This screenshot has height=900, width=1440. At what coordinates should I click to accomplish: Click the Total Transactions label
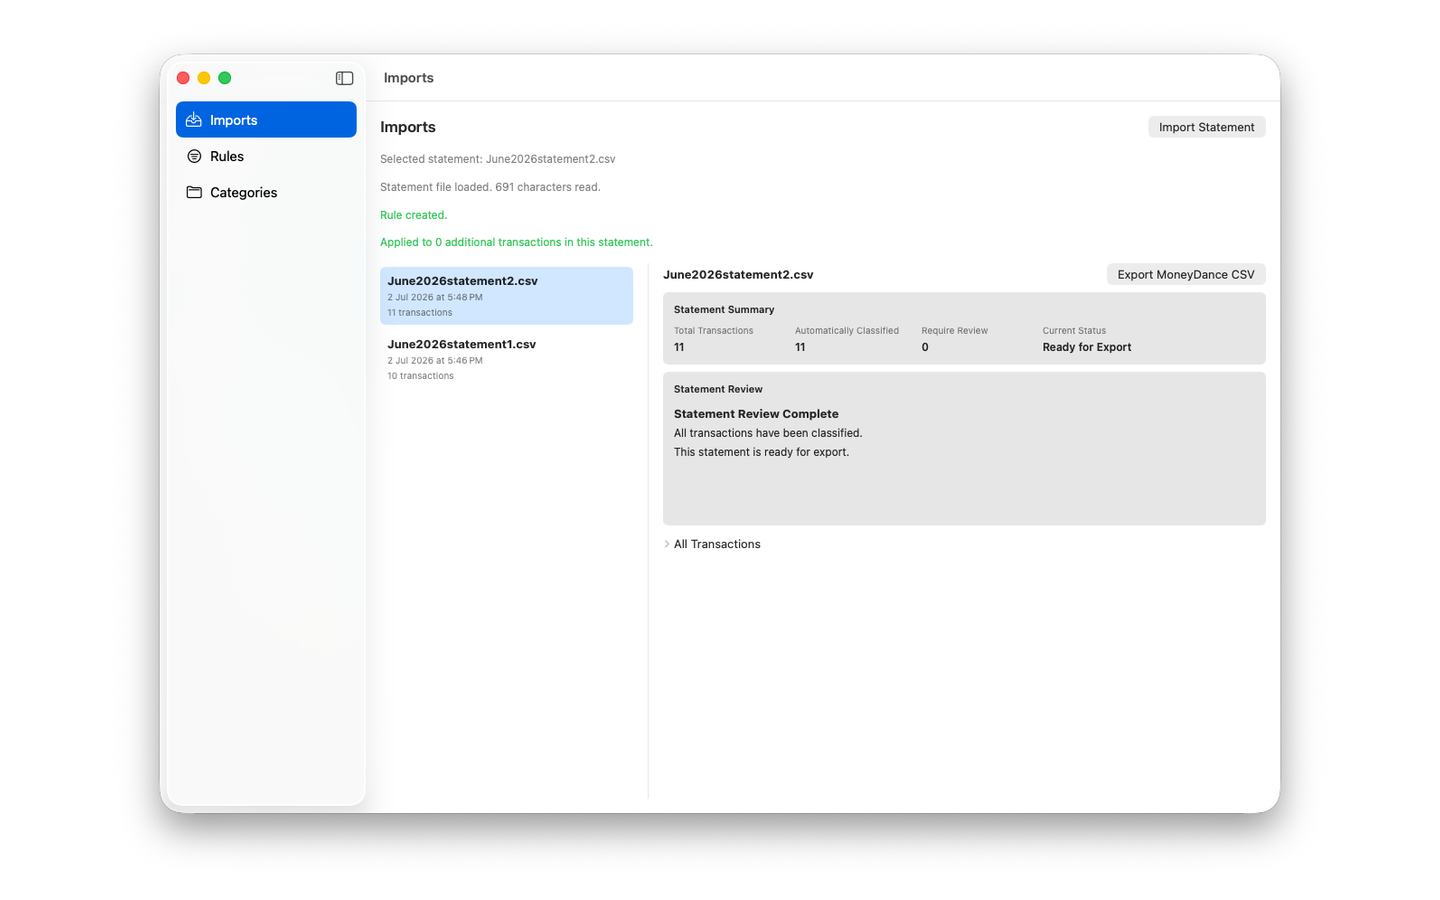coord(714,331)
